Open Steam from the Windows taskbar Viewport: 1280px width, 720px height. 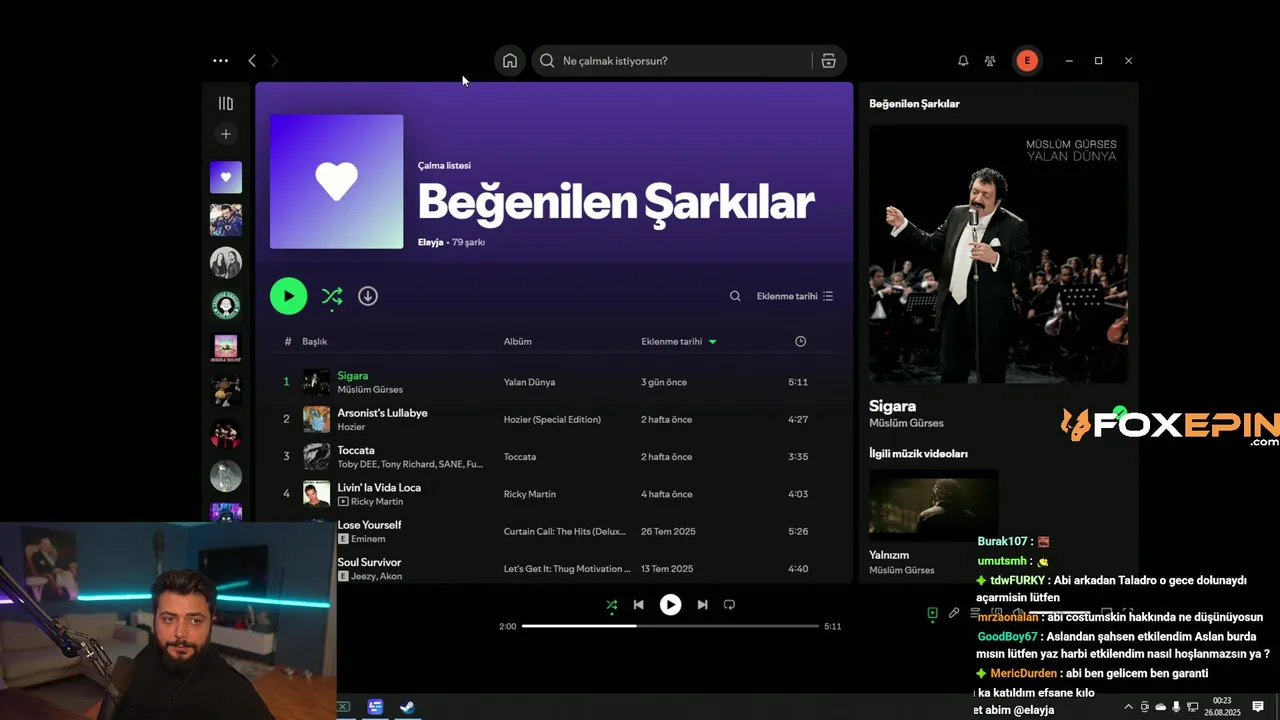coord(407,707)
